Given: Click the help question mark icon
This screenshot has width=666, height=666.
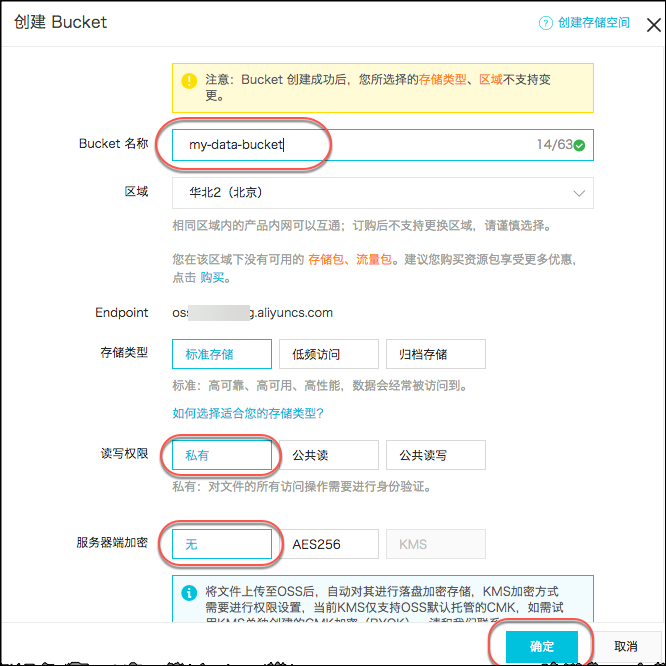Looking at the screenshot, I should click(546, 23).
